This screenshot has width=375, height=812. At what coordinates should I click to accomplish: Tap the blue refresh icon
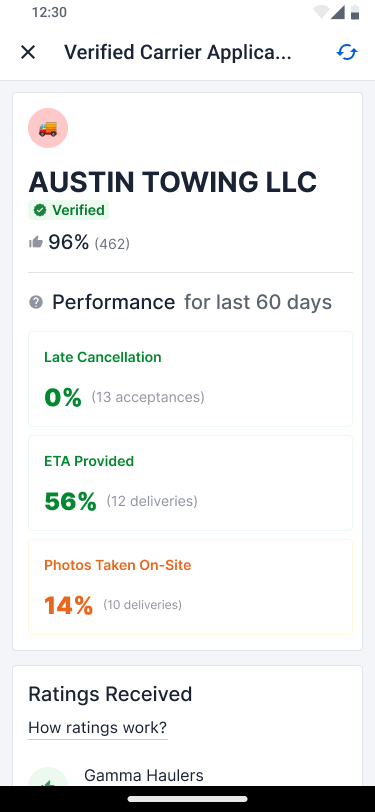pos(347,52)
